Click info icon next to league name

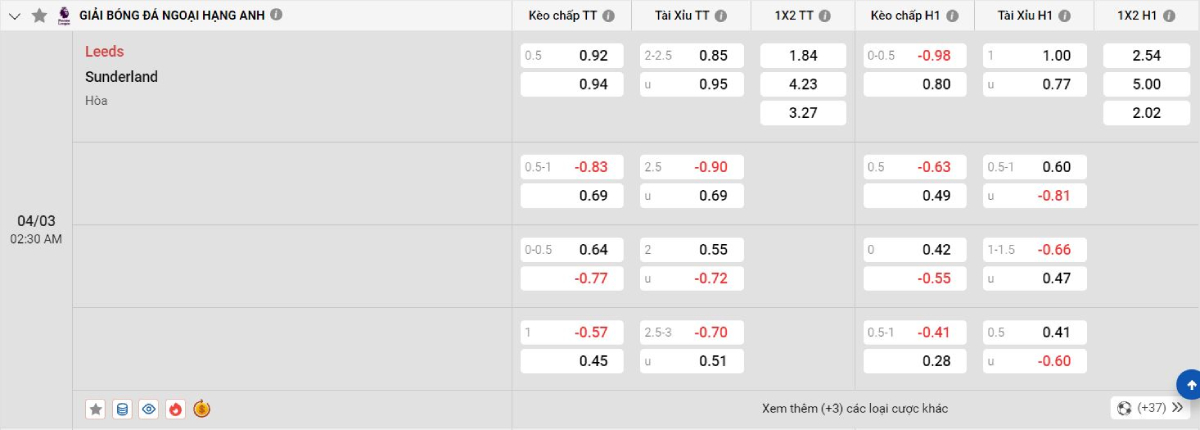coord(276,15)
